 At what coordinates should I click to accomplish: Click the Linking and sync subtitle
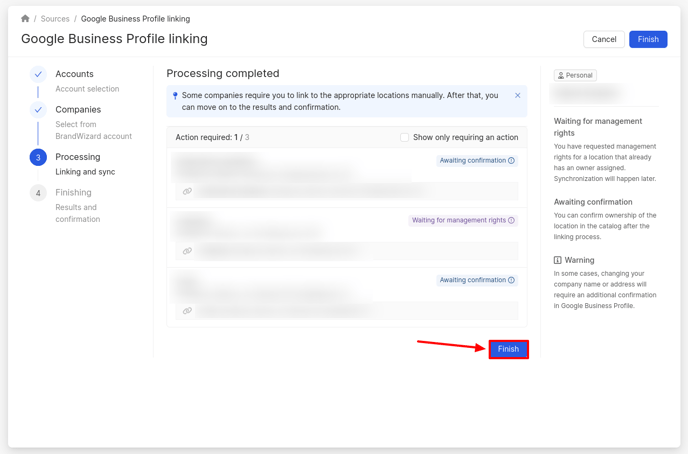85,172
